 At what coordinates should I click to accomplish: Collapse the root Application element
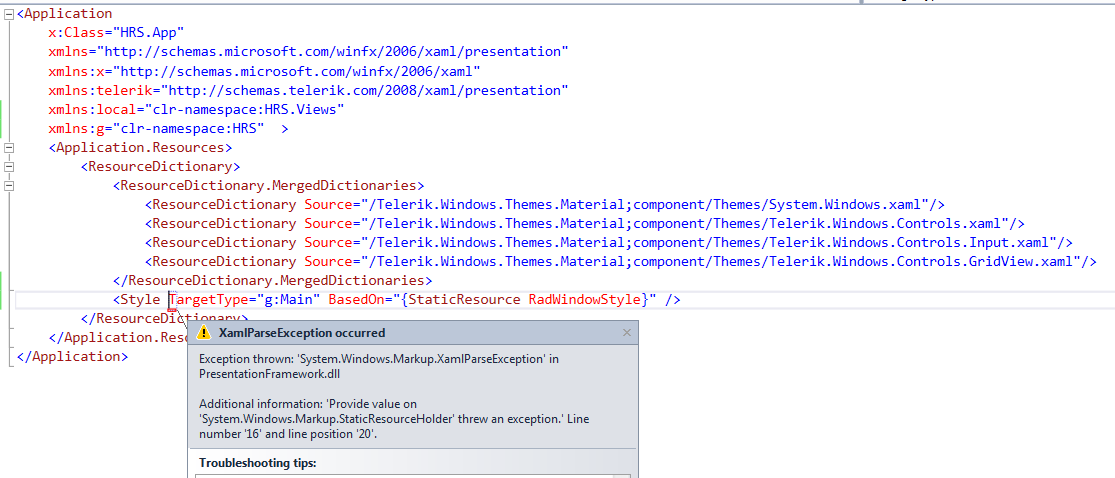point(10,13)
